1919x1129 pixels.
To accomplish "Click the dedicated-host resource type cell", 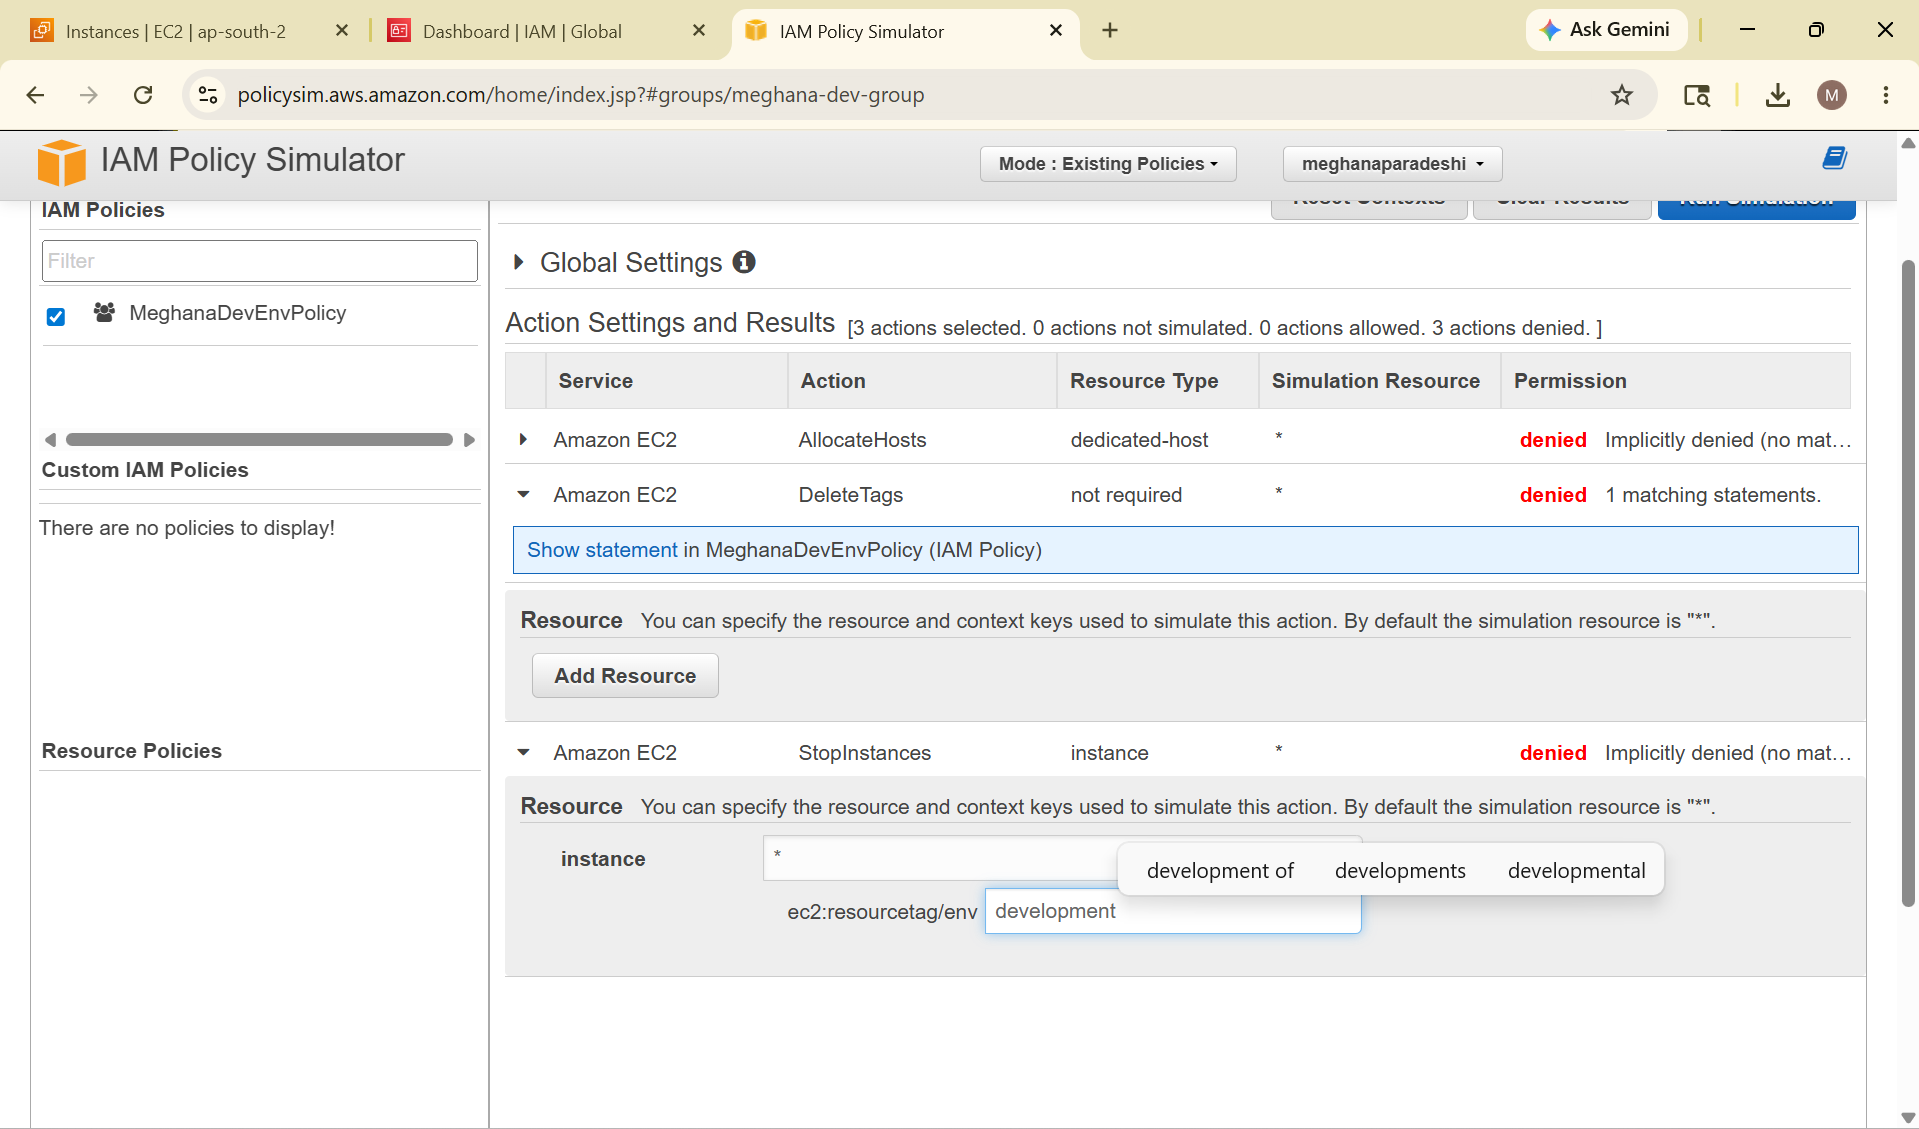I will (x=1139, y=440).
